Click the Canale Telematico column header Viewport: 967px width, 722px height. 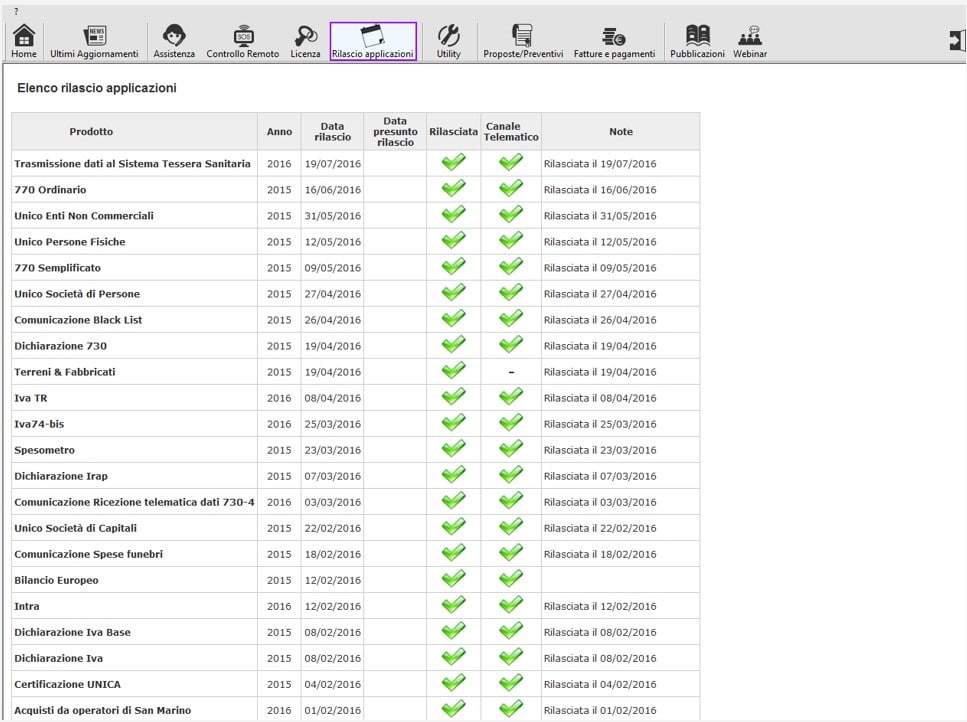(511, 131)
